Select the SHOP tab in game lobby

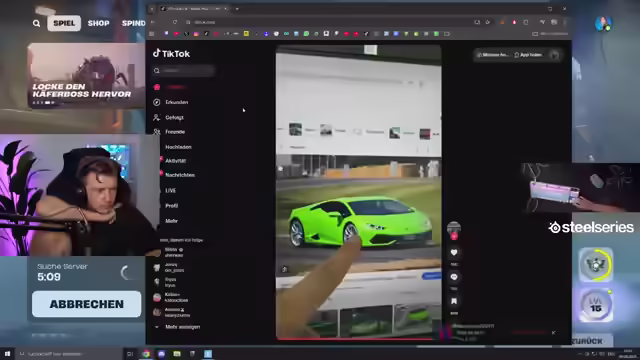(98, 23)
